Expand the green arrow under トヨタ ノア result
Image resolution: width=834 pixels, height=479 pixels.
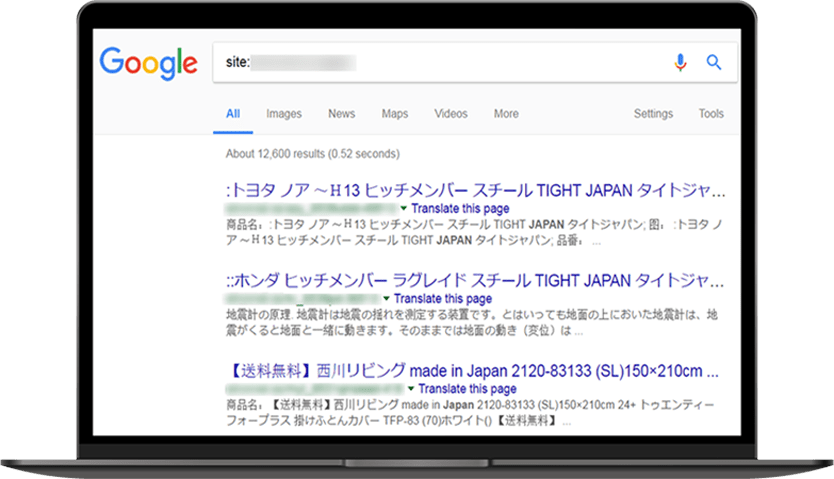pos(404,208)
